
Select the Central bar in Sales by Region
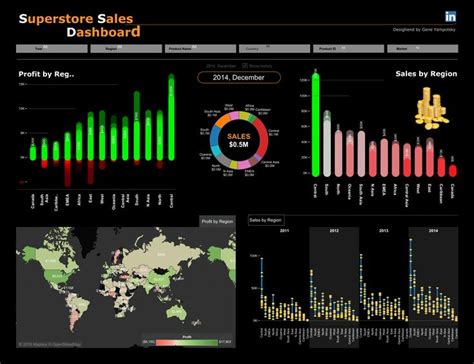click(316, 125)
